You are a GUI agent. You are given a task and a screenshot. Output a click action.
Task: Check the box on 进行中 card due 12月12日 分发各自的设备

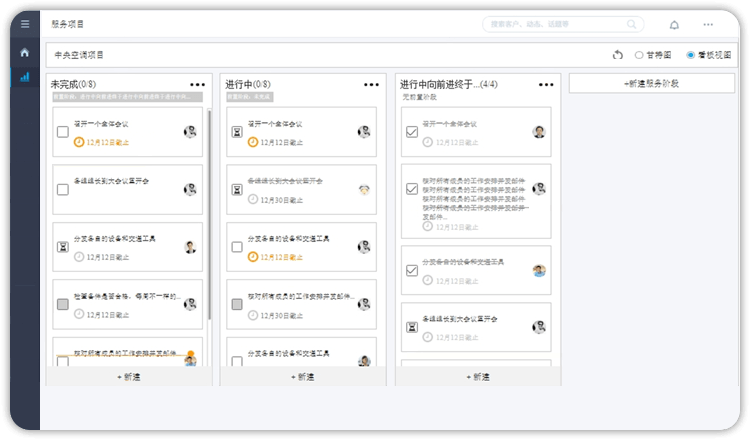[237, 247]
